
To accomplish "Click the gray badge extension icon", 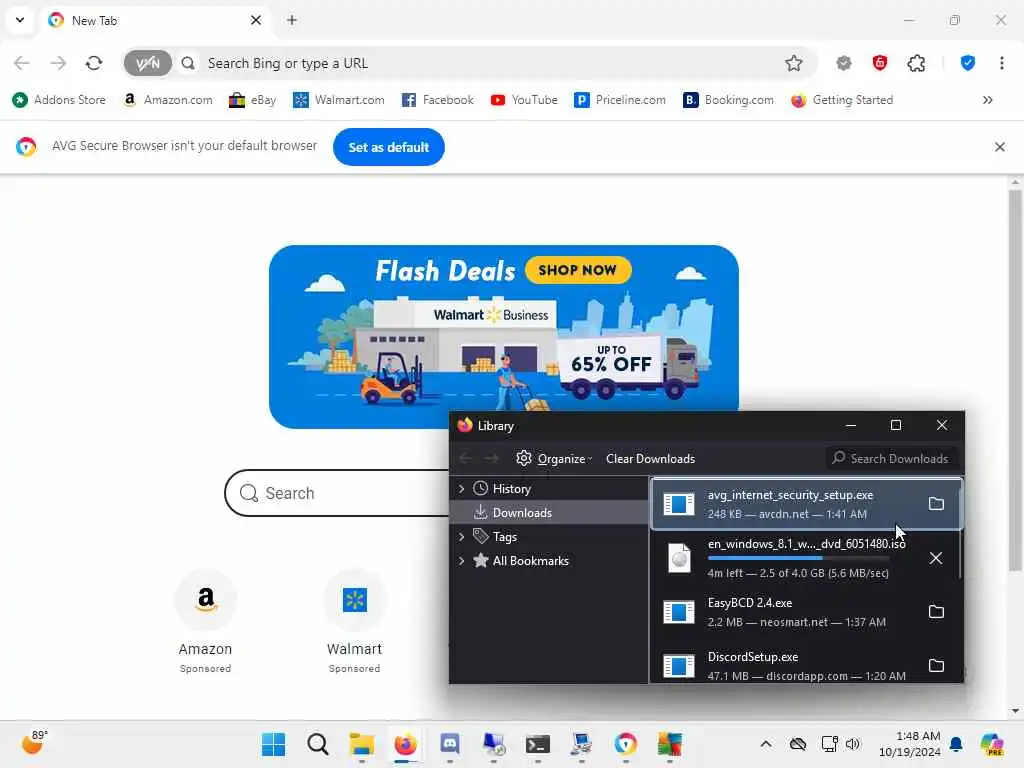I will [844, 63].
